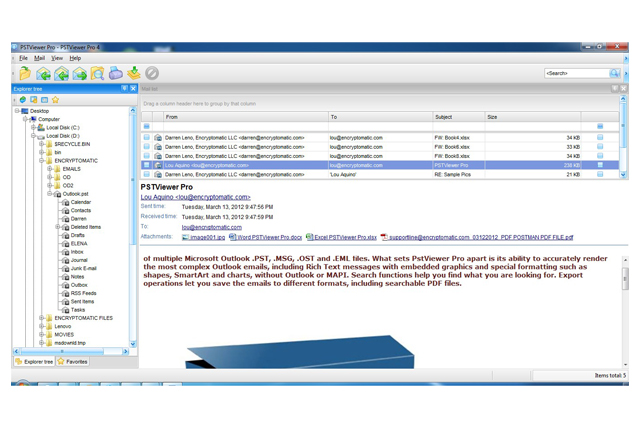
Task: Click the Forward message toolbar icon
Action: tap(80, 73)
